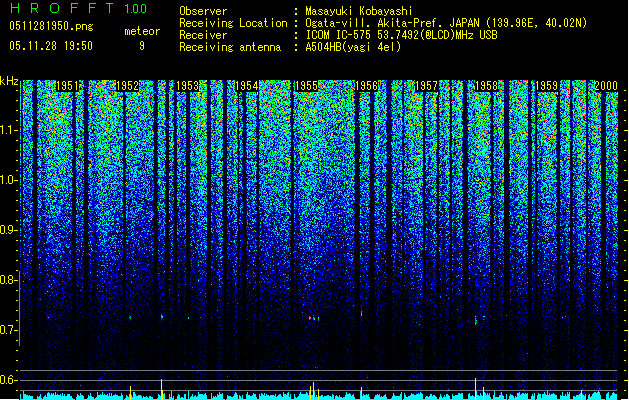Click the Receiving Location label
Screen dimensions: 629x400
click(233, 23)
